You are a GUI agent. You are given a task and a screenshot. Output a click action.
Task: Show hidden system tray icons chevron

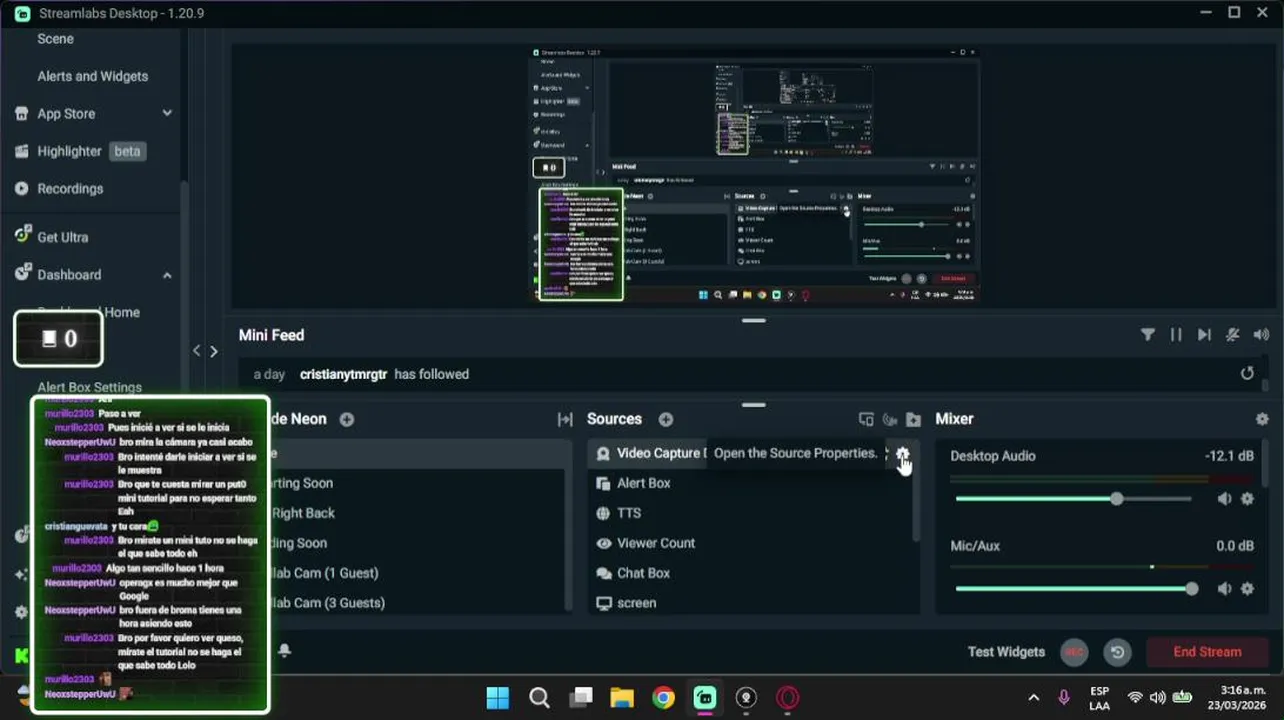(x=1033, y=698)
